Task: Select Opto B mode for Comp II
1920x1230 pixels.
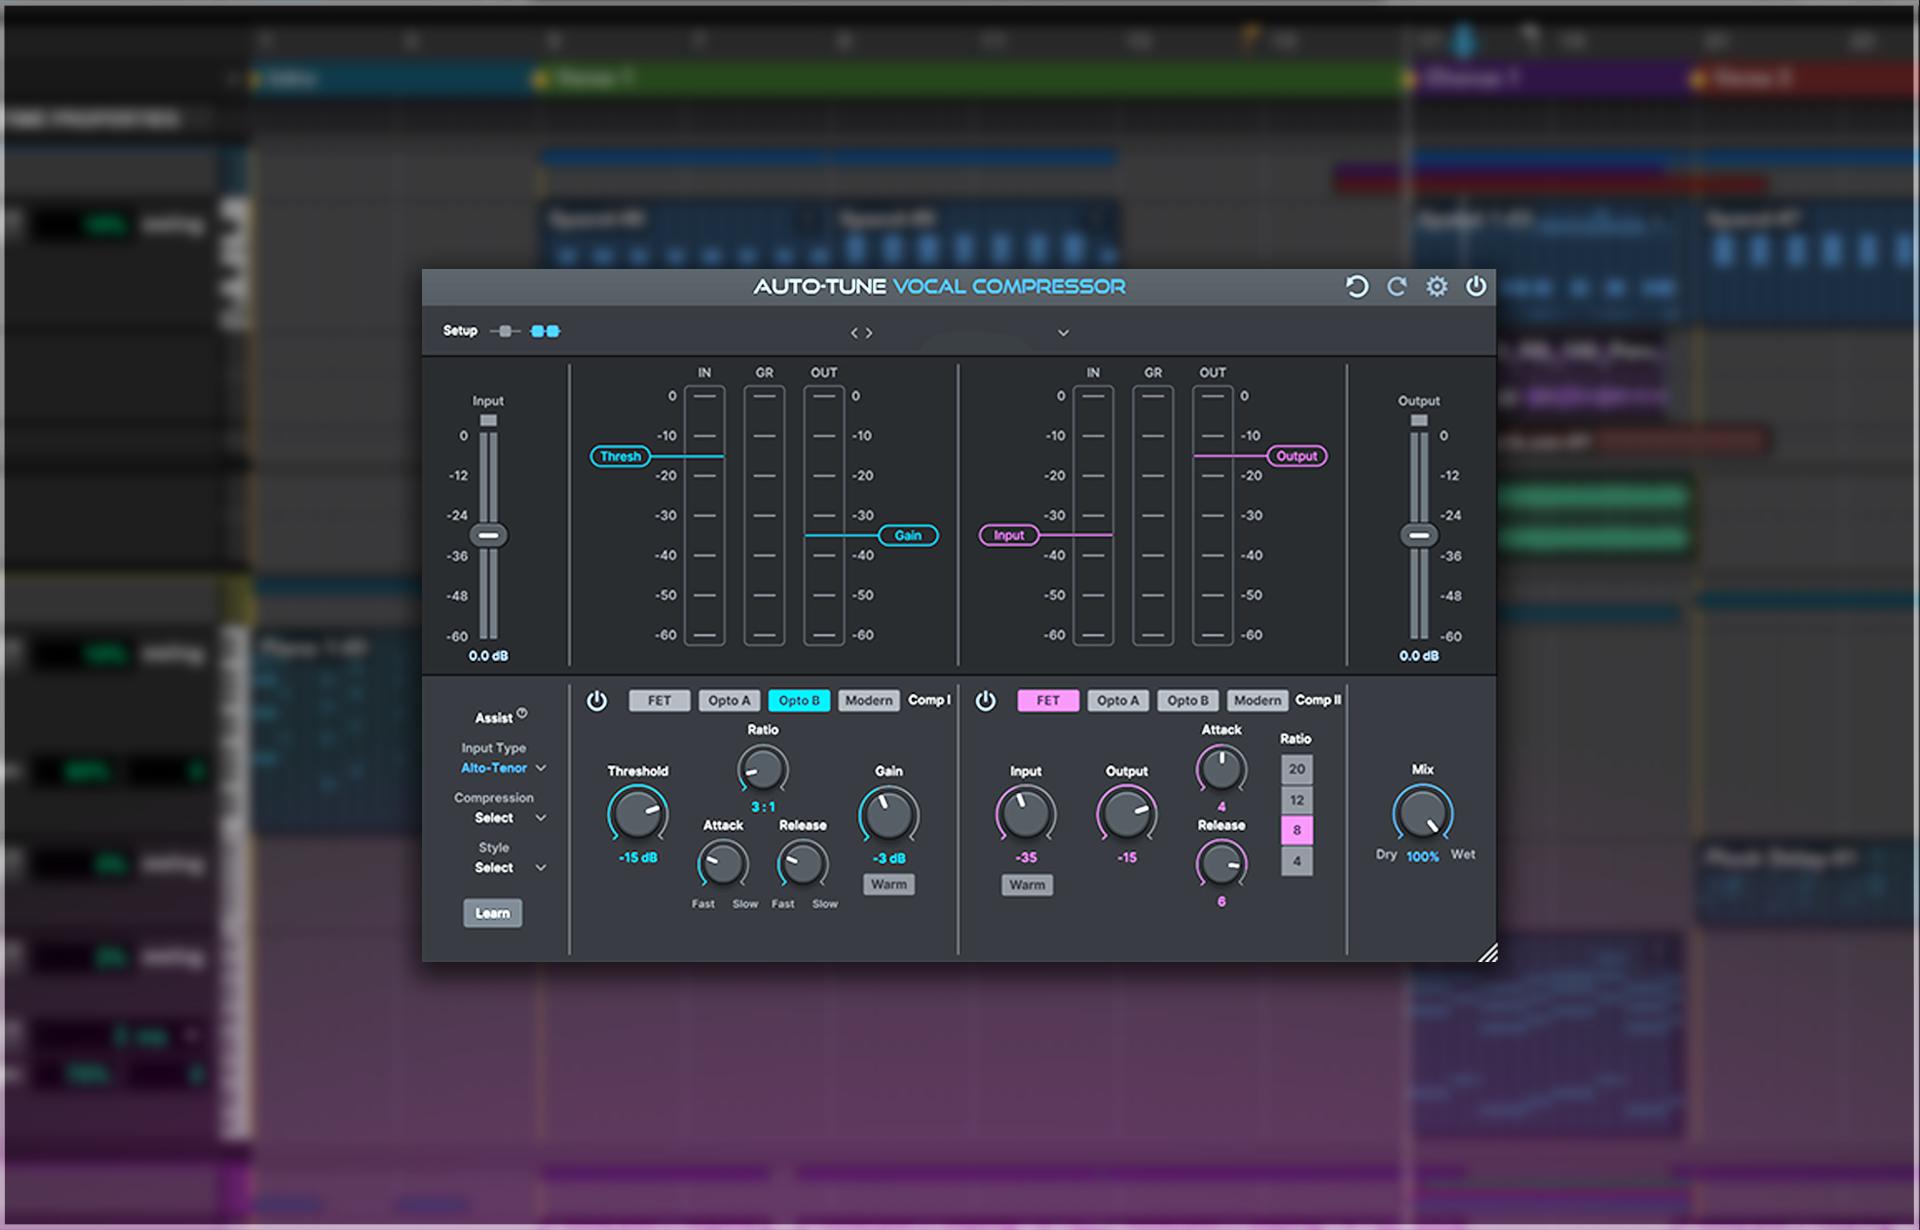Action: click(x=1188, y=701)
